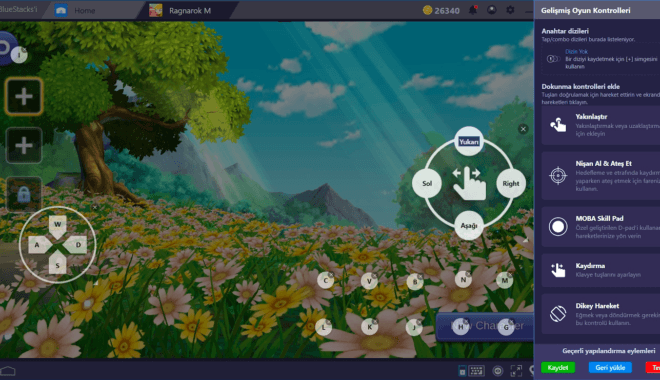Select the Right swipe key
The width and height of the screenshot is (660, 380).
[511, 183]
